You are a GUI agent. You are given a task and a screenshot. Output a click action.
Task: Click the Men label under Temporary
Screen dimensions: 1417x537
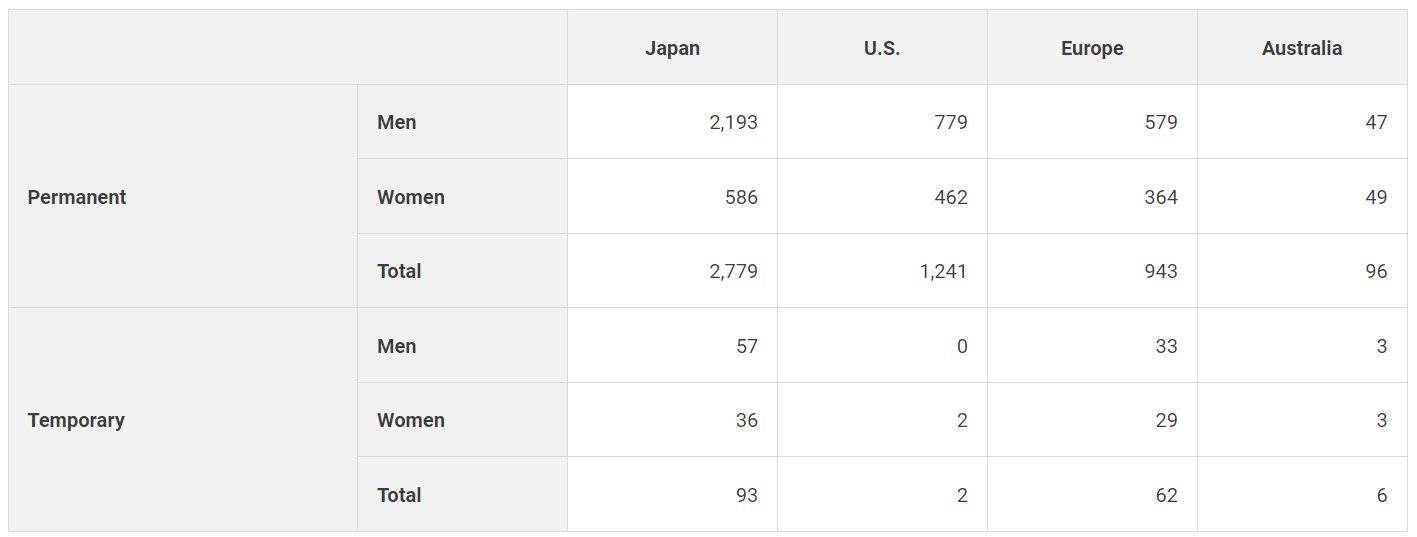[x=397, y=346]
